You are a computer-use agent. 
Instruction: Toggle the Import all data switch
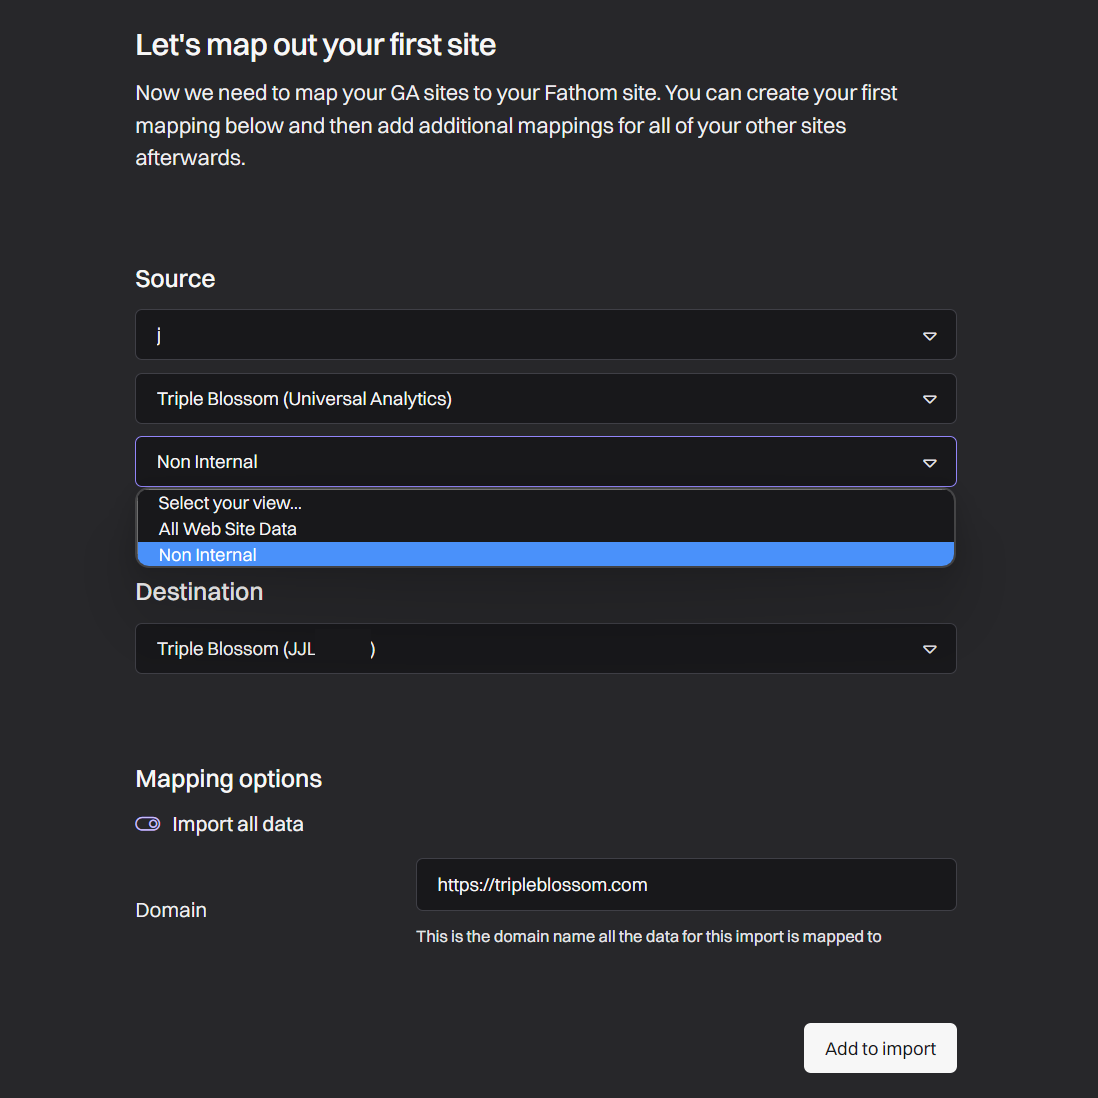click(148, 824)
